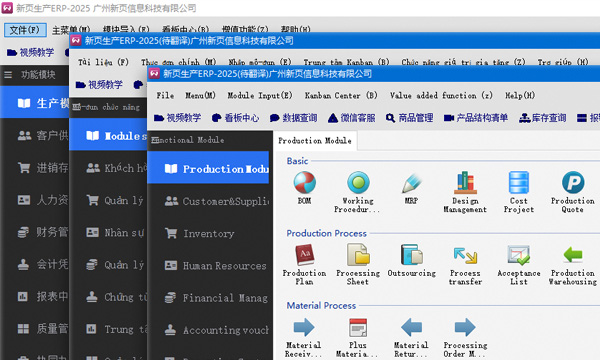Switch to Production Module tab
This screenshot has width=600, height=360.
315,141
